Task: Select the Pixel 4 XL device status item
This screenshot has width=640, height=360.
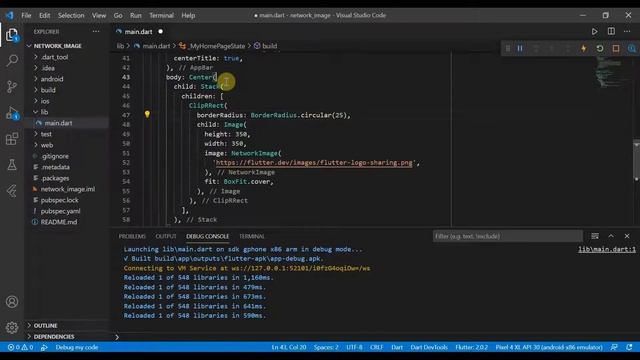Action: click(x=549, y=347)
